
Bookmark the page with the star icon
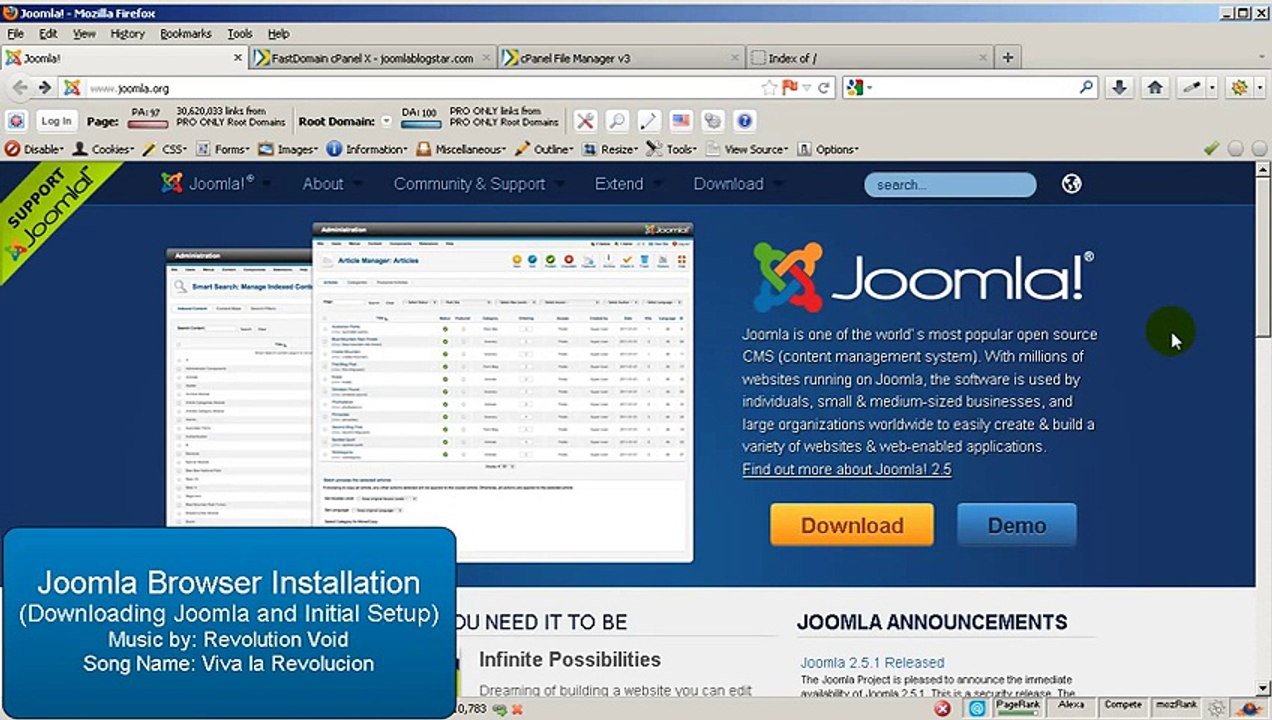[x=770, y=88]
